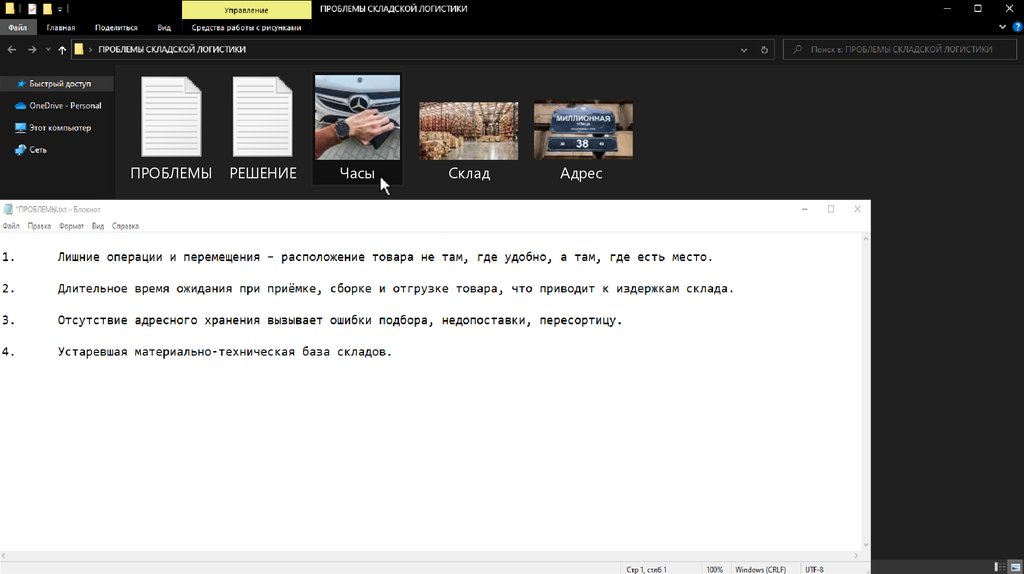Screen dimensions: 1024x574
Task: Select the Склад image thumbnail
Action: (468, 131)
